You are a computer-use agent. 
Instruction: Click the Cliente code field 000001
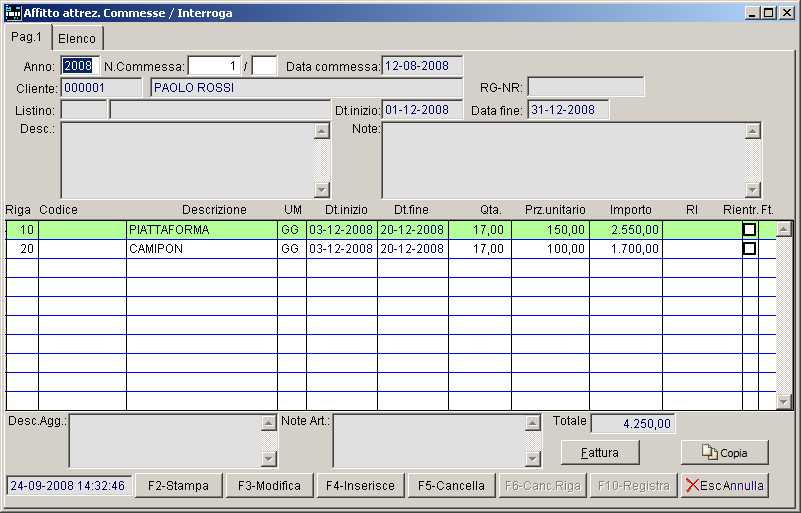coord(101,88)
